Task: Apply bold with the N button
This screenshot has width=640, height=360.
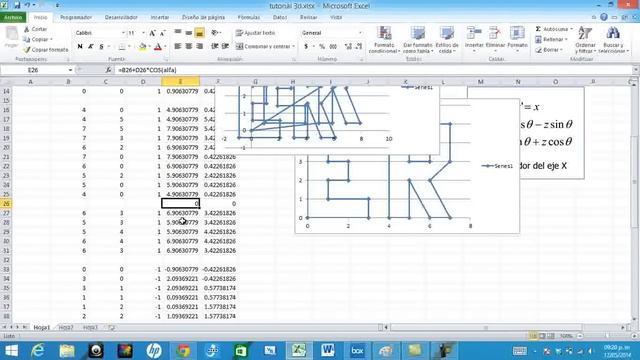Action: [80, 47]
